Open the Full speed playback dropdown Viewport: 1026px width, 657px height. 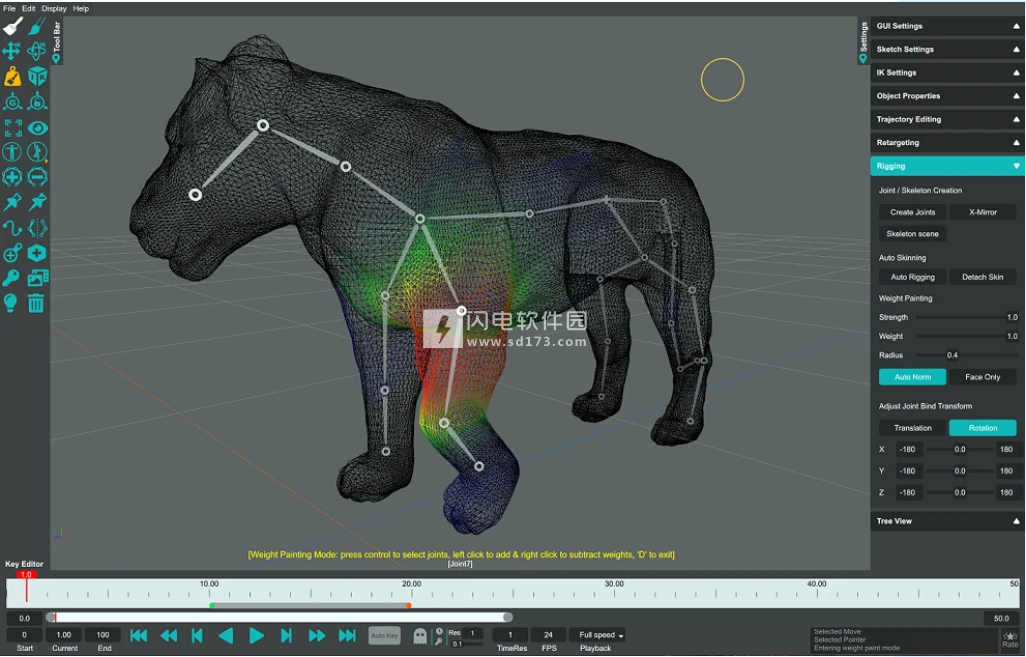pos(596,635)
